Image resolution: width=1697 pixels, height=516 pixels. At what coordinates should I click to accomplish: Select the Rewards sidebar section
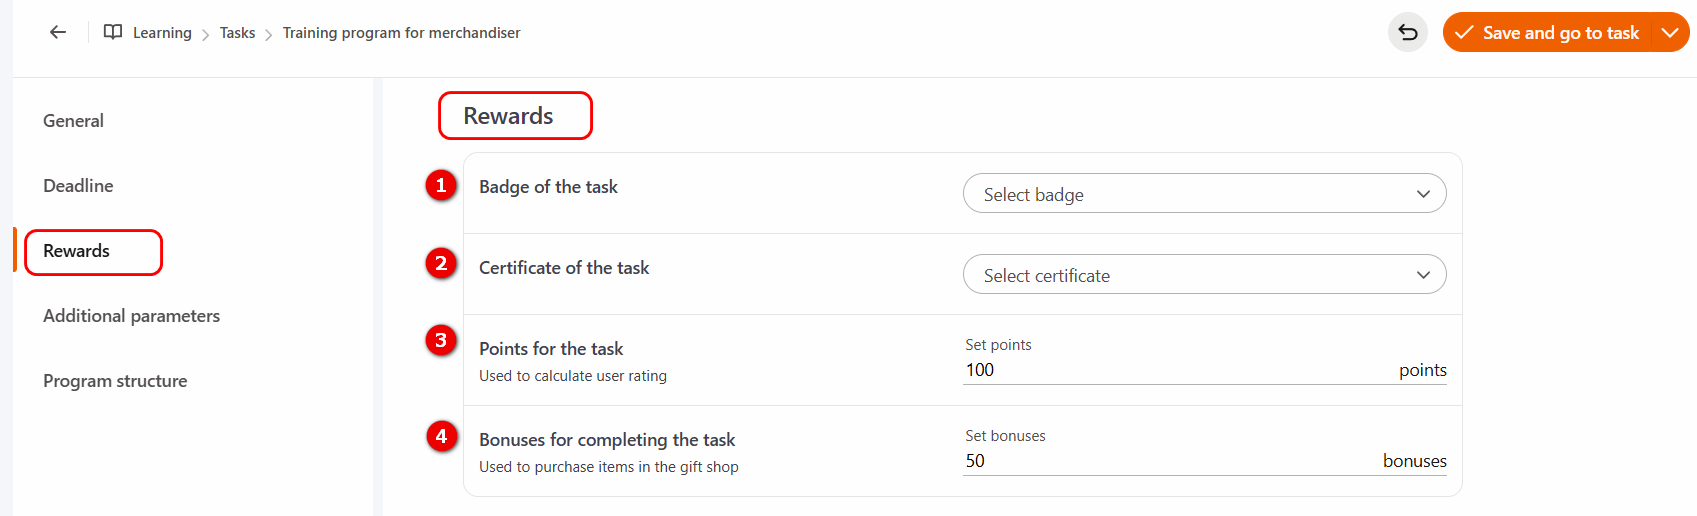77,251
